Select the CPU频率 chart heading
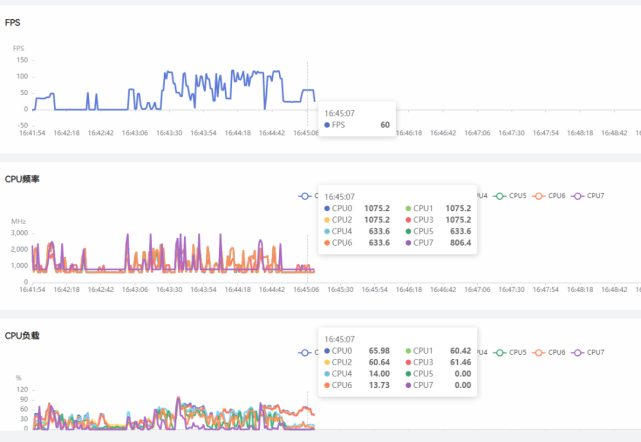641x442 pixels. pos(22,179)
